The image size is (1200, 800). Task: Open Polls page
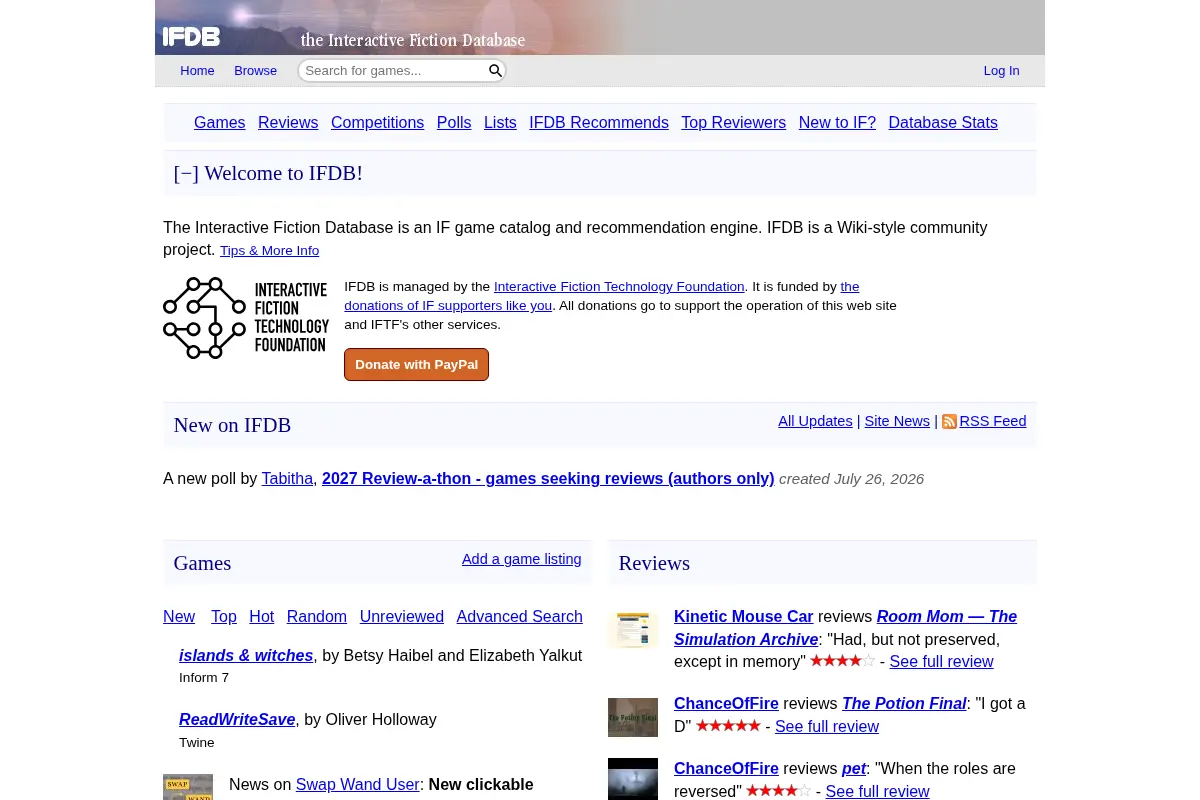point(454,123)
